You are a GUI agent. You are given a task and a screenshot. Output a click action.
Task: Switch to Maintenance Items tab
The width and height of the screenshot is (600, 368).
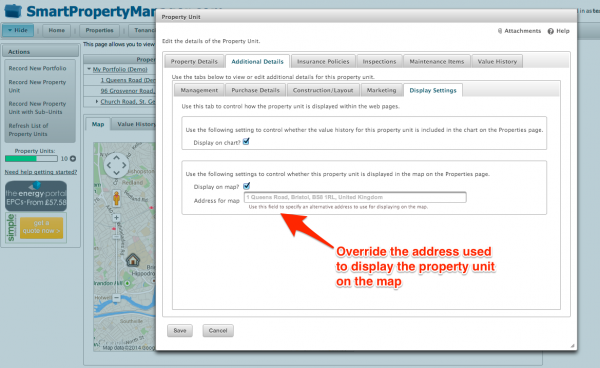pos(437,61)
